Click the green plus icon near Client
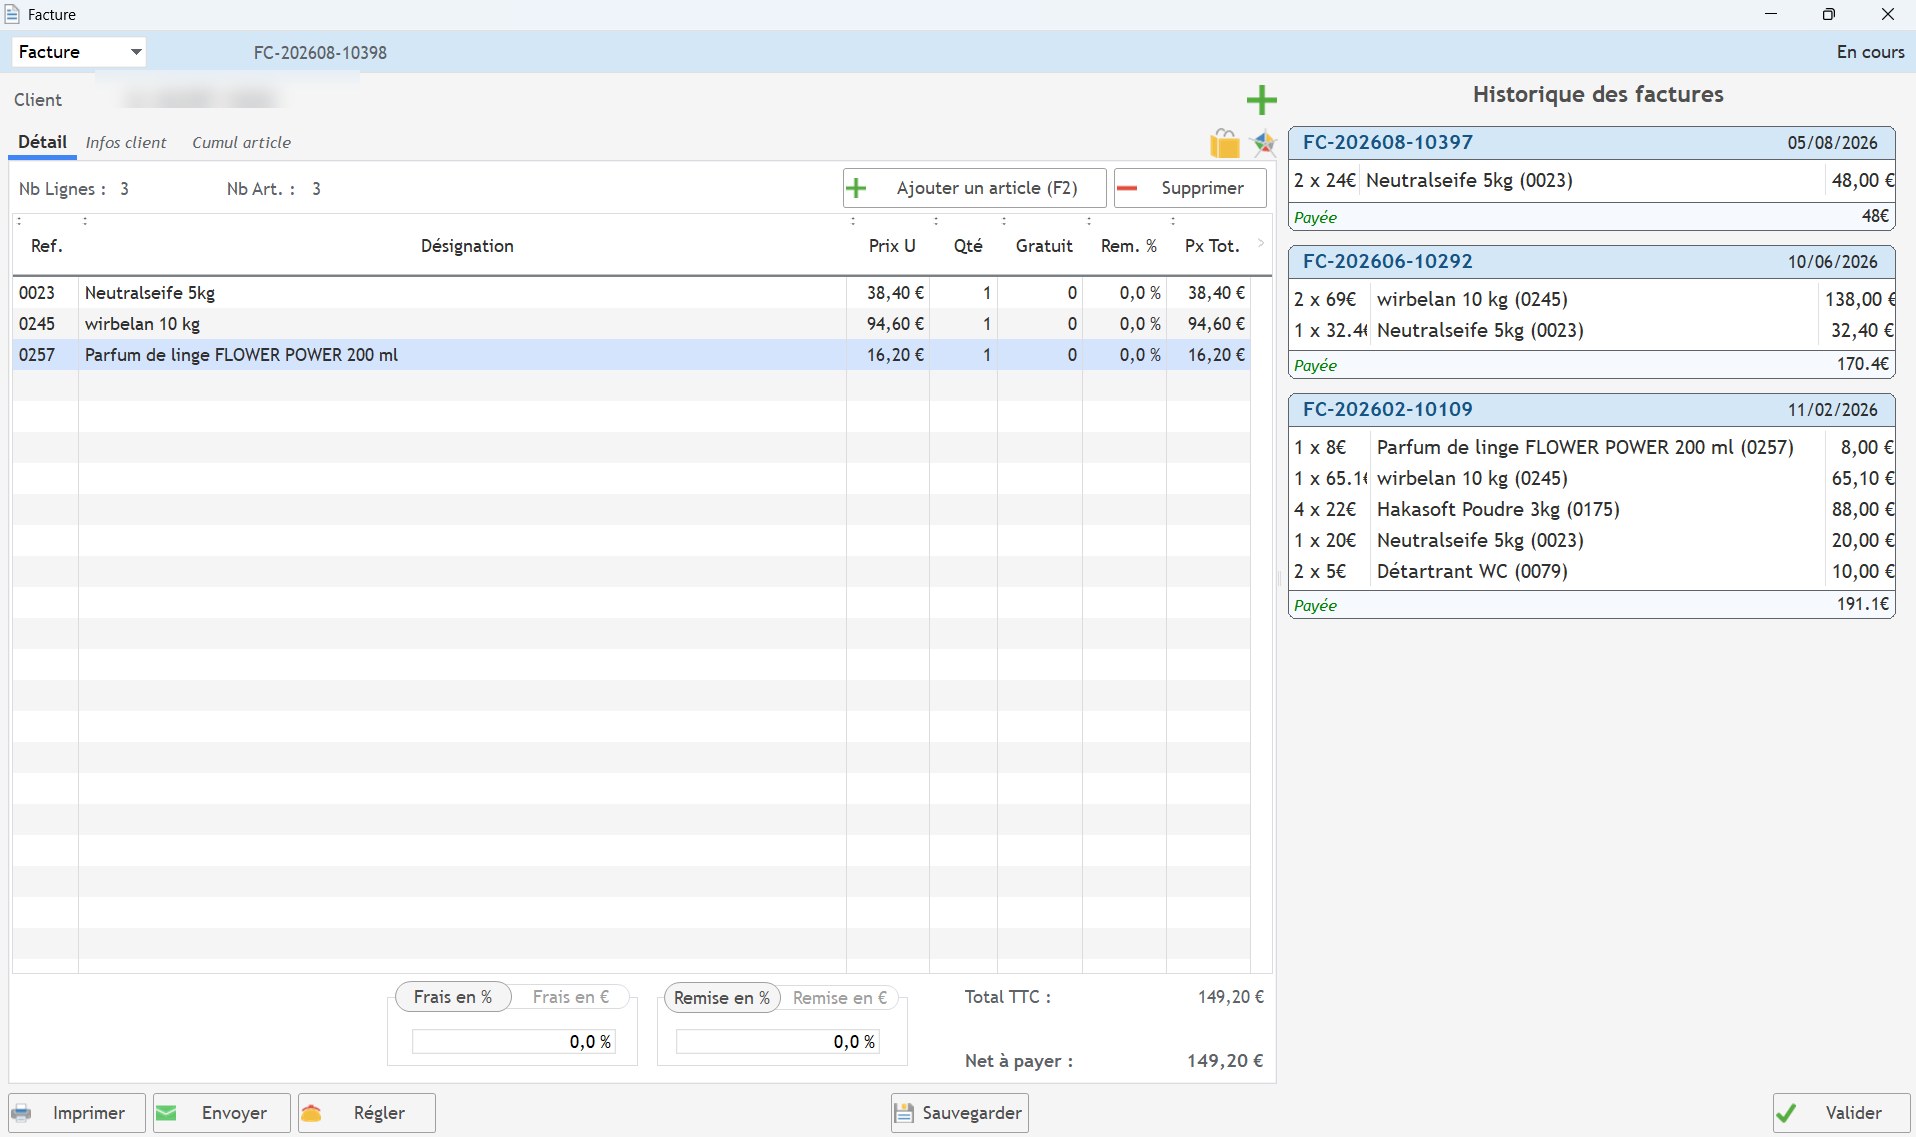 click(x=1262, y=100)
